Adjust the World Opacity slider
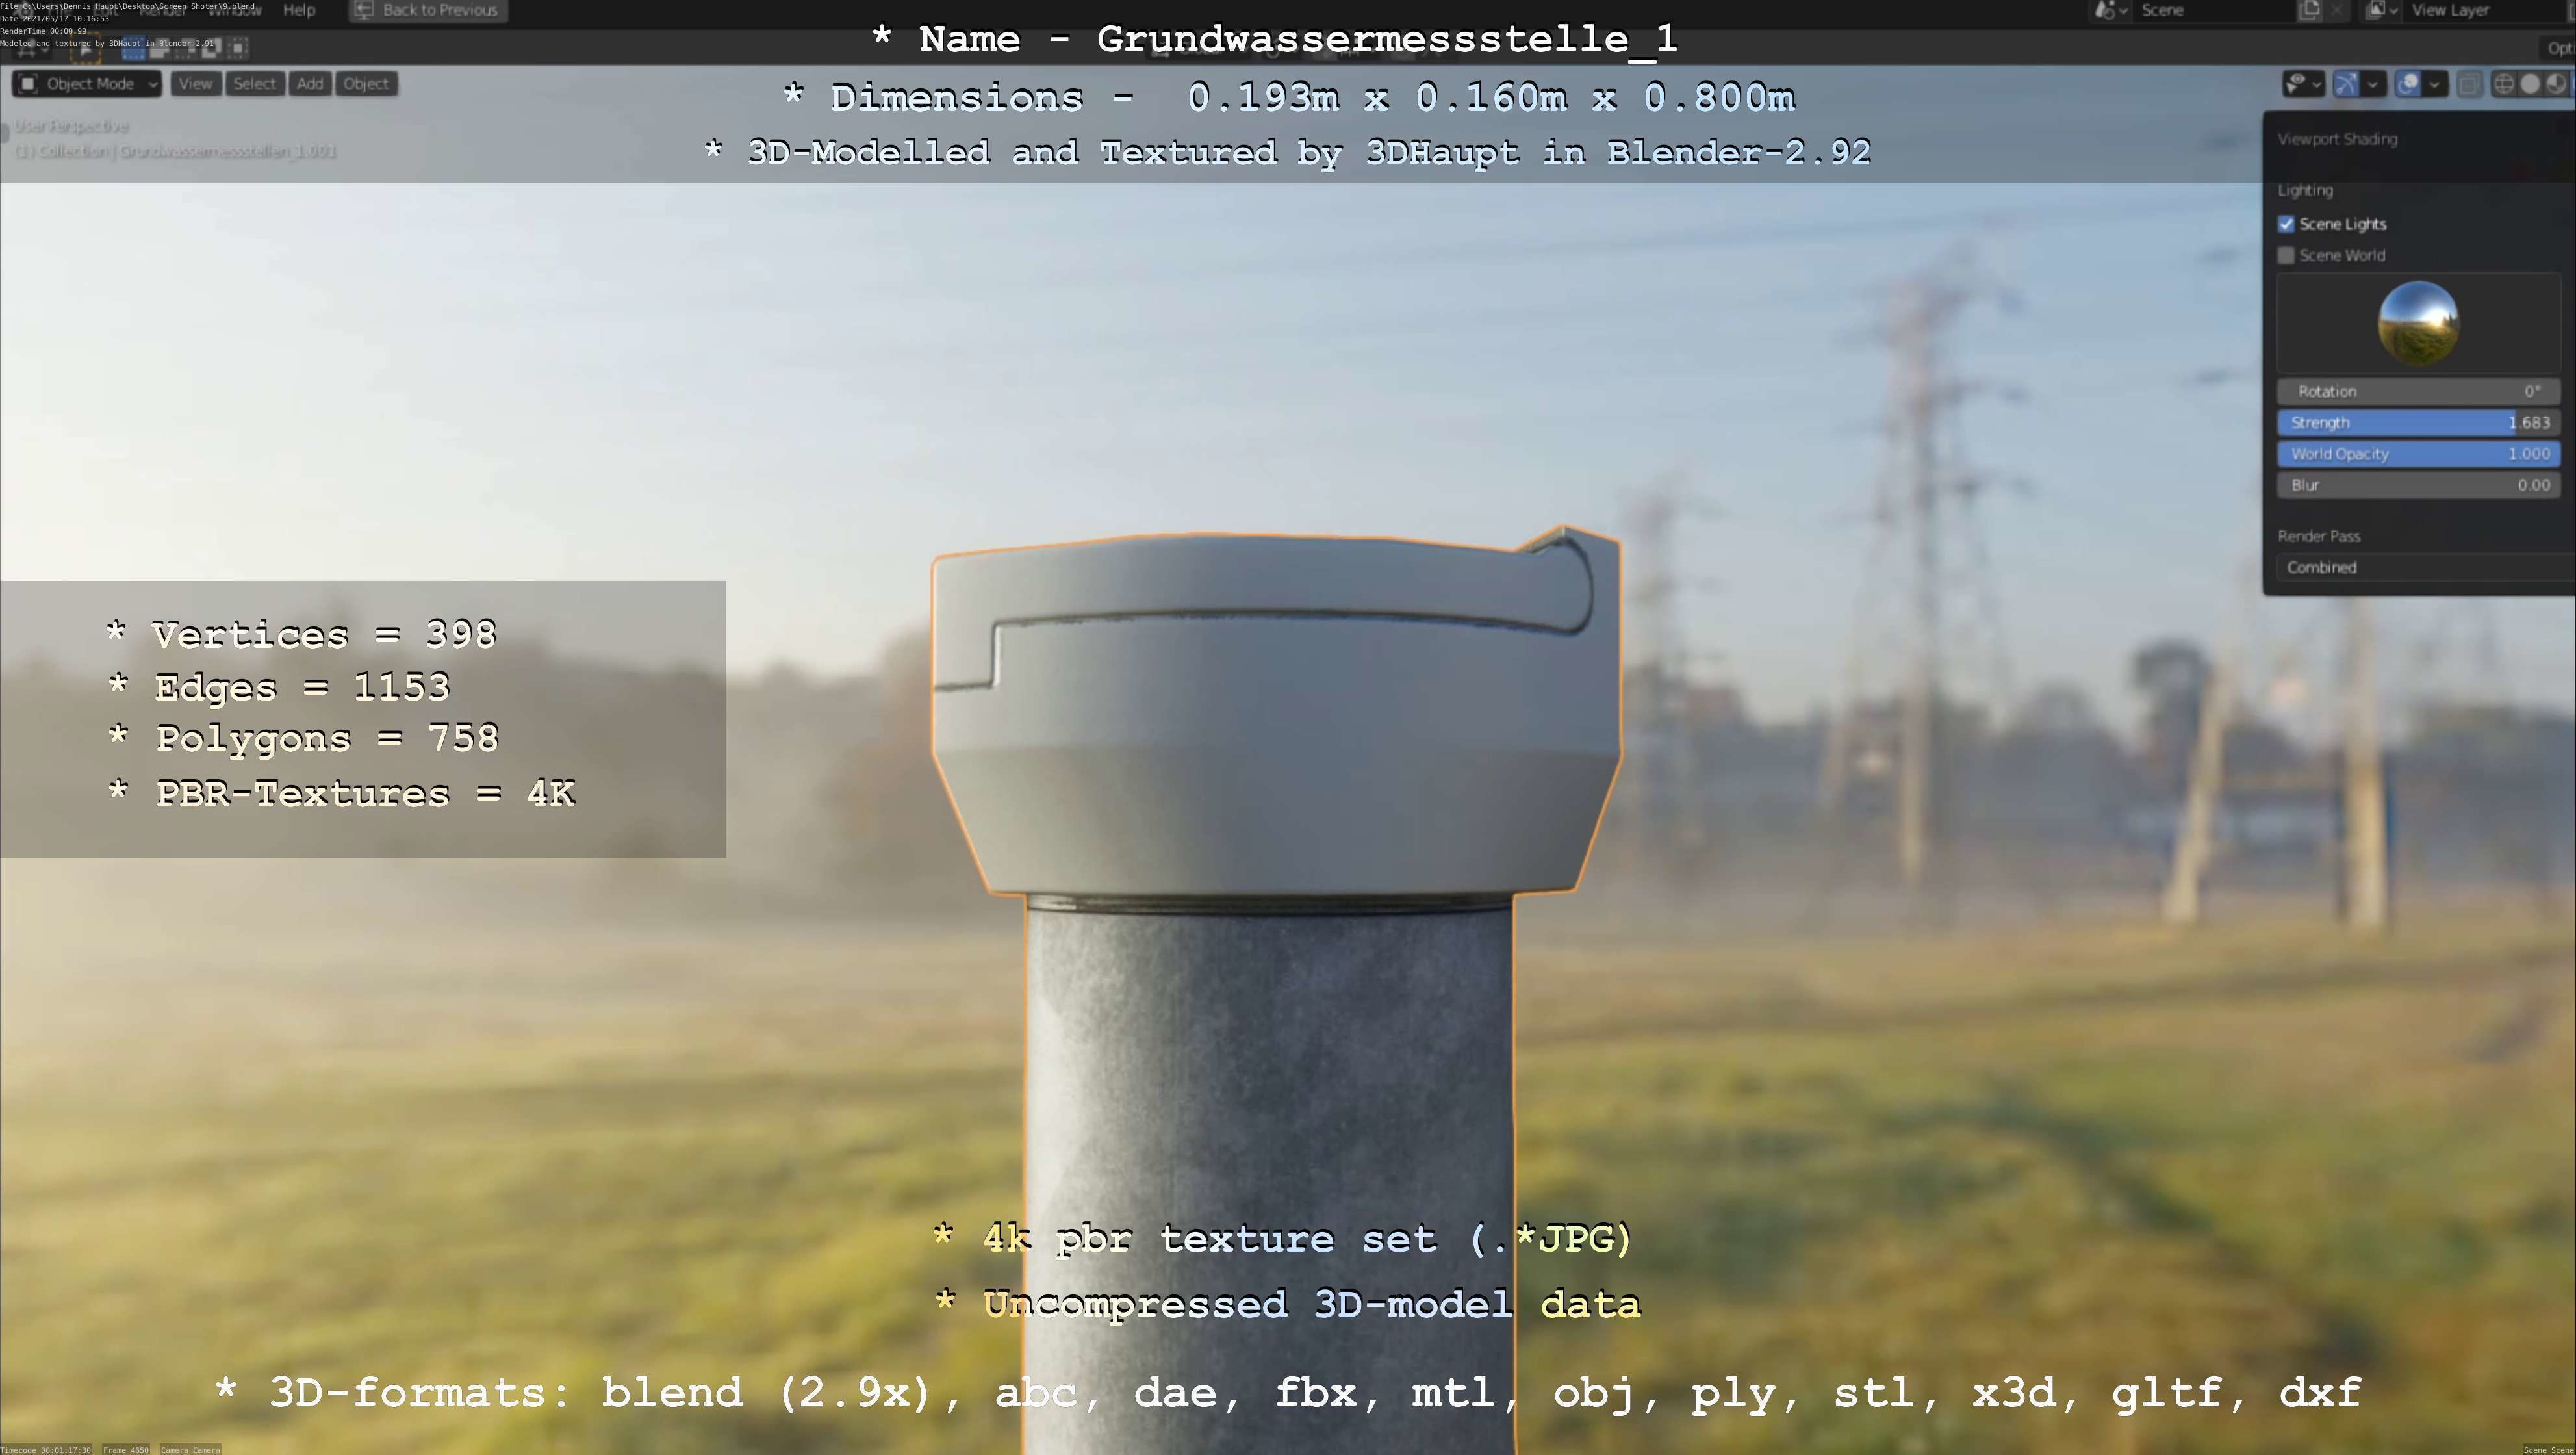Screen dimensions: 2576x1455 (x=2418, y=453)
